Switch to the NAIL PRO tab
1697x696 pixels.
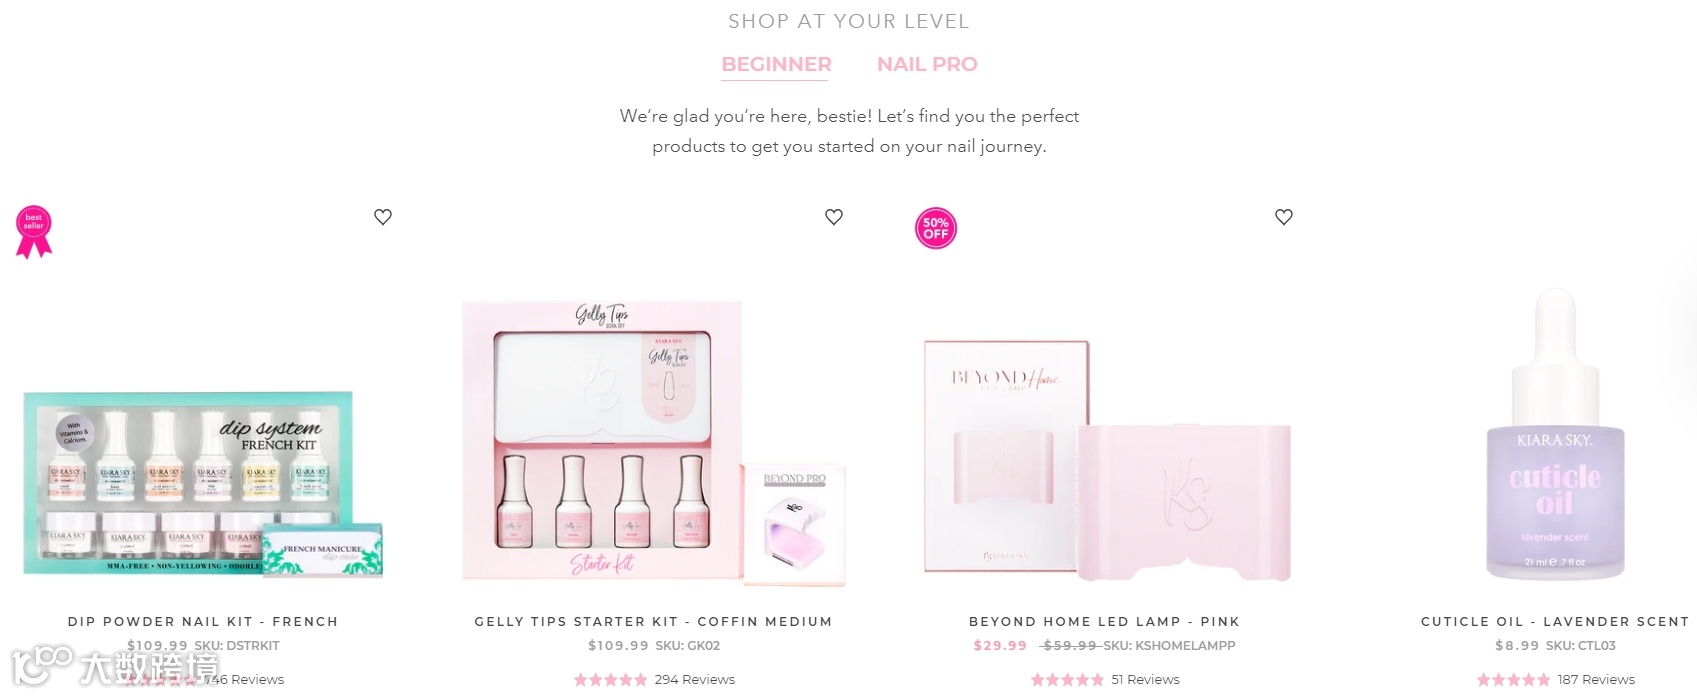[x=927, y=64]
